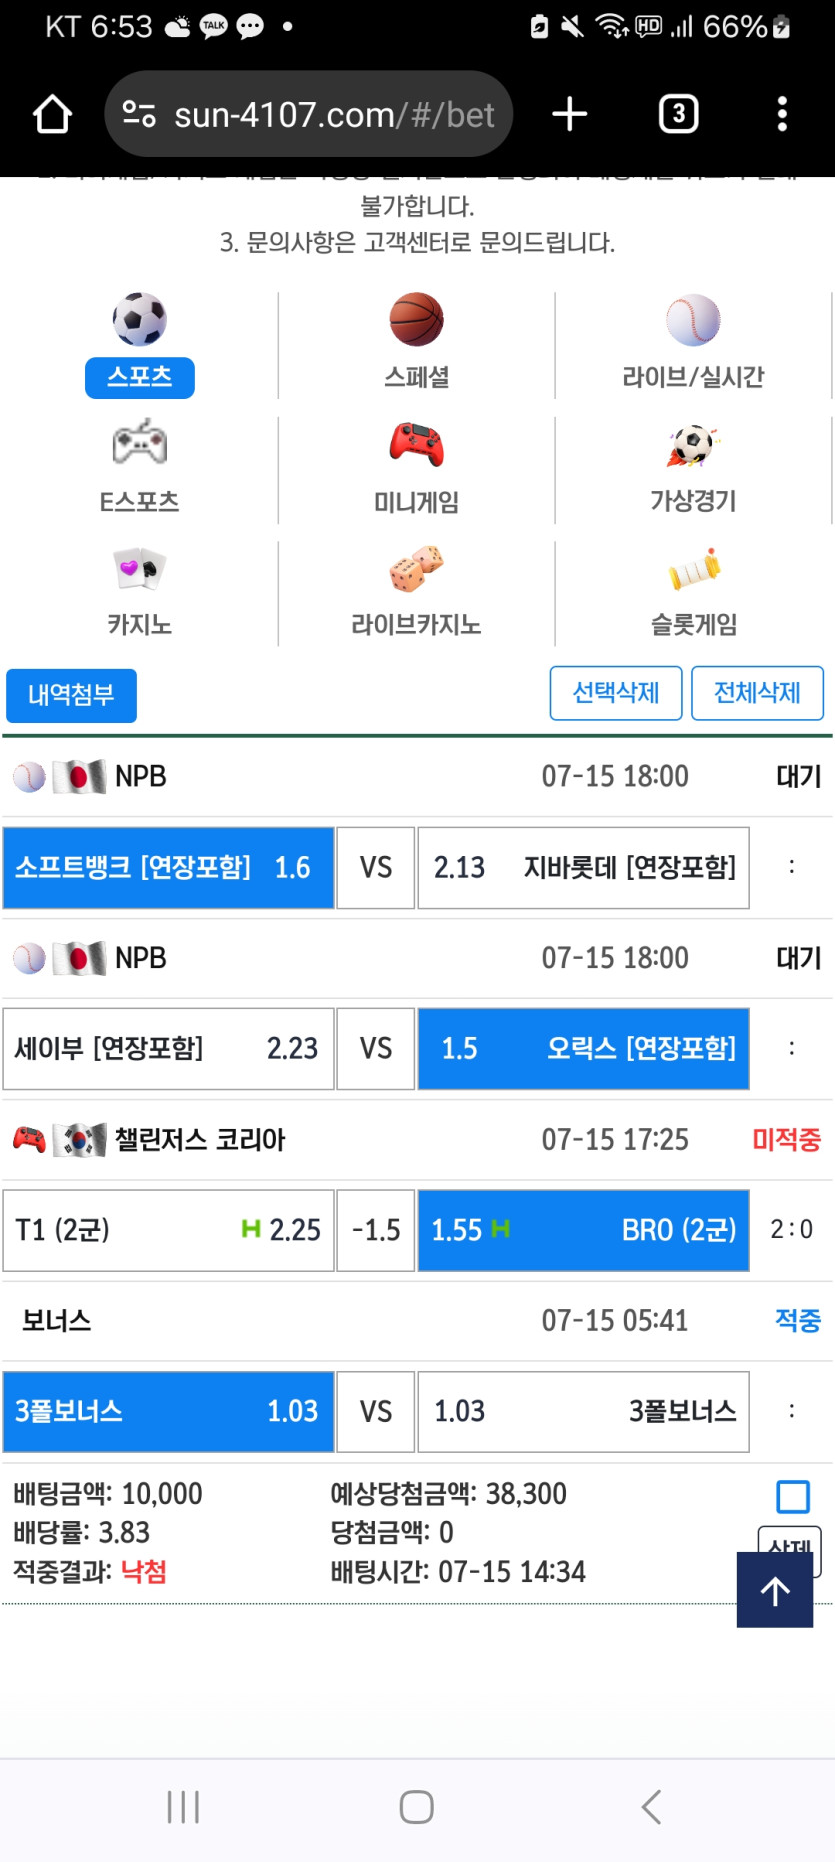
Task: Open 라이브카지노 dice icon
Action: pyautogui.click(x=416, y=569)
